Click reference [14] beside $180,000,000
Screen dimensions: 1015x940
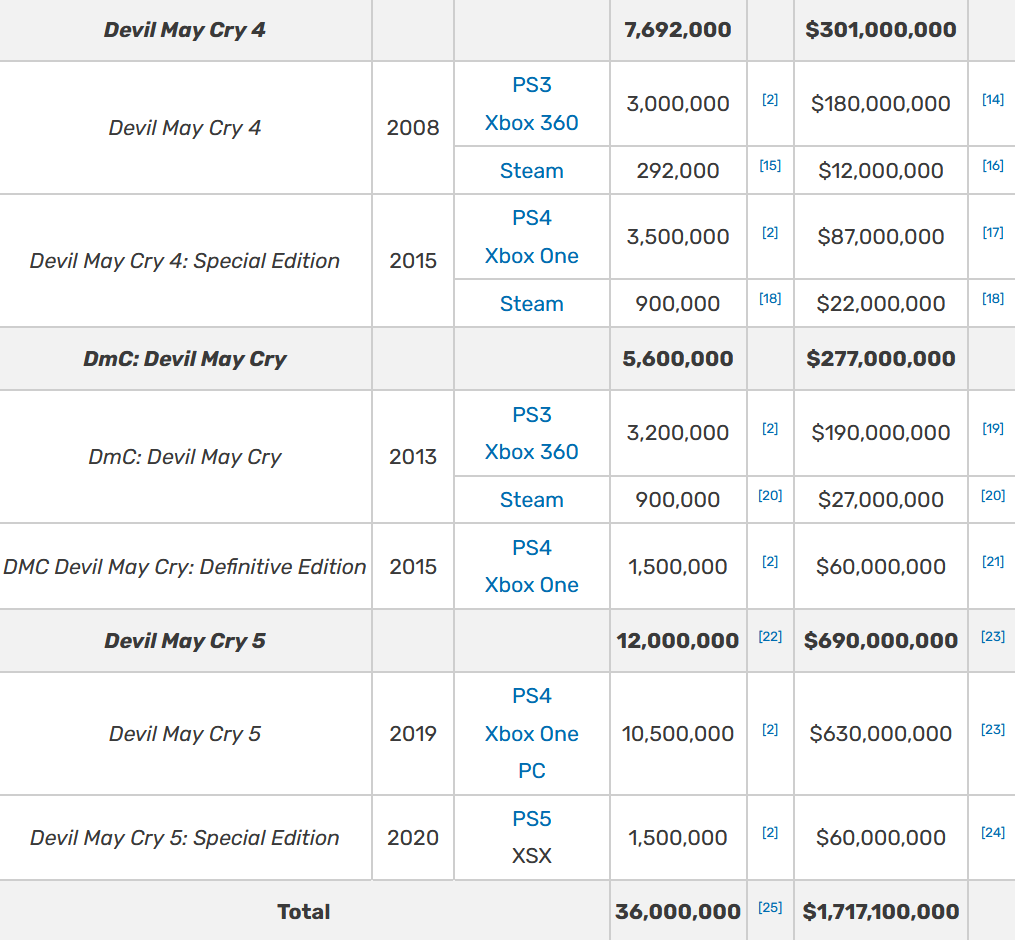[992, 99]
